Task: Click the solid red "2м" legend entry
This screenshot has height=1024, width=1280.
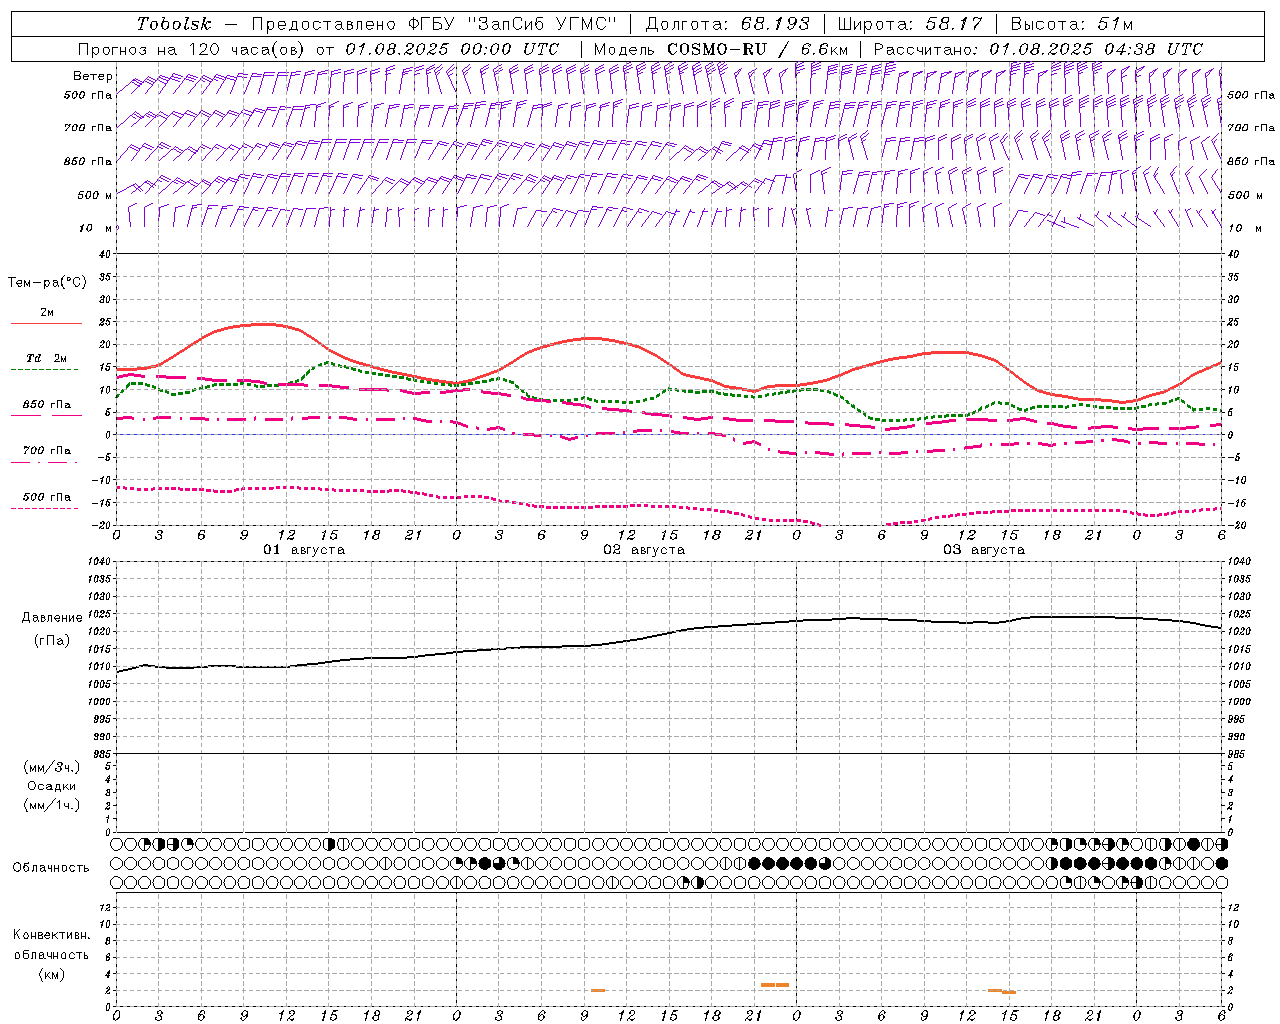Action: [46, 316]
